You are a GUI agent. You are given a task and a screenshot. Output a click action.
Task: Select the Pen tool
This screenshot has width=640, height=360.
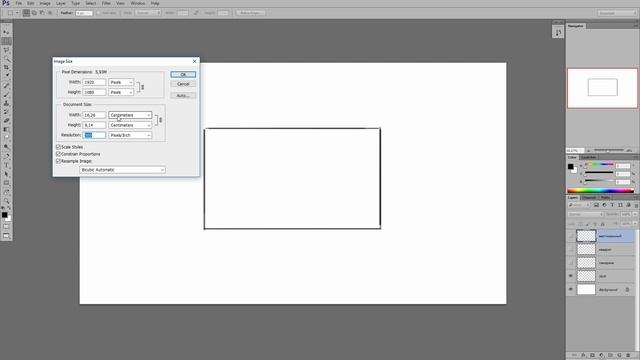click(6, 156)
